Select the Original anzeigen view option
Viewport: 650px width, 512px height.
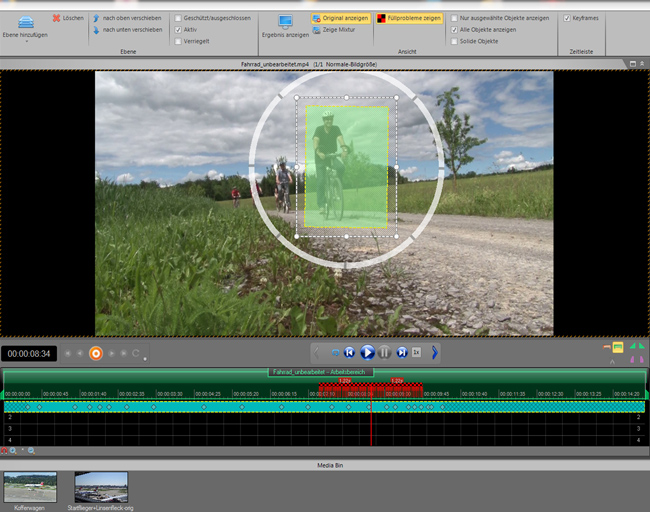[339, 18]
